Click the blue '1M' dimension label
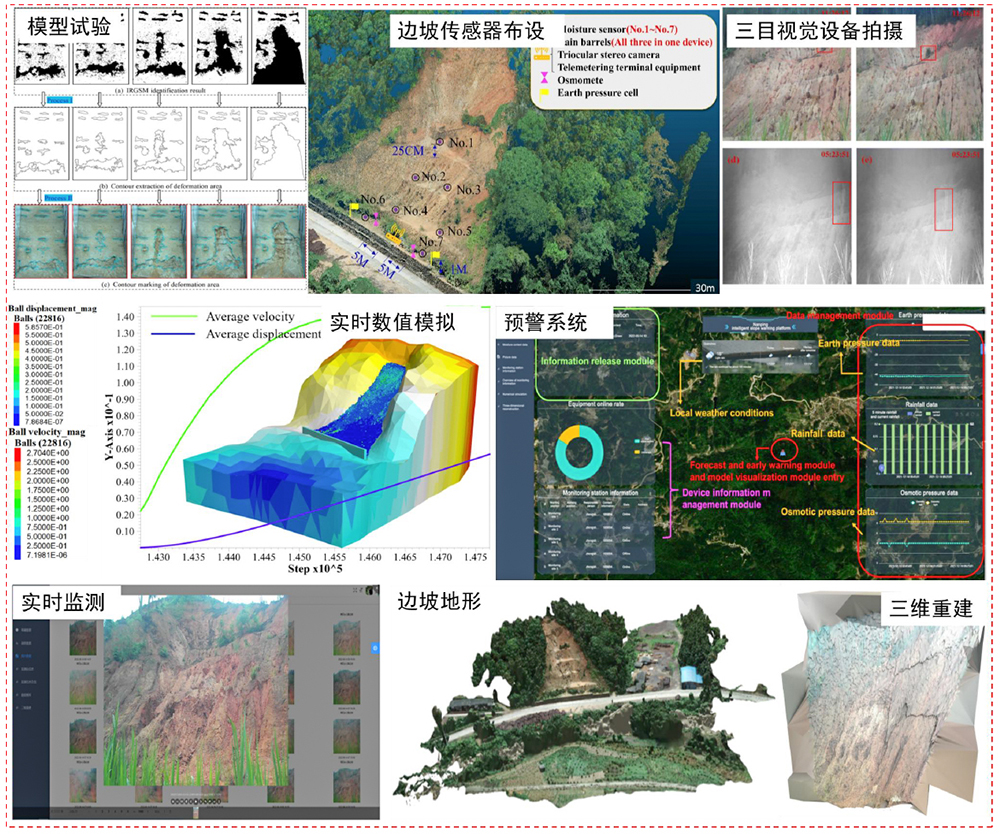The width and height of the screenshot is (1000, 834). (459, 270)
